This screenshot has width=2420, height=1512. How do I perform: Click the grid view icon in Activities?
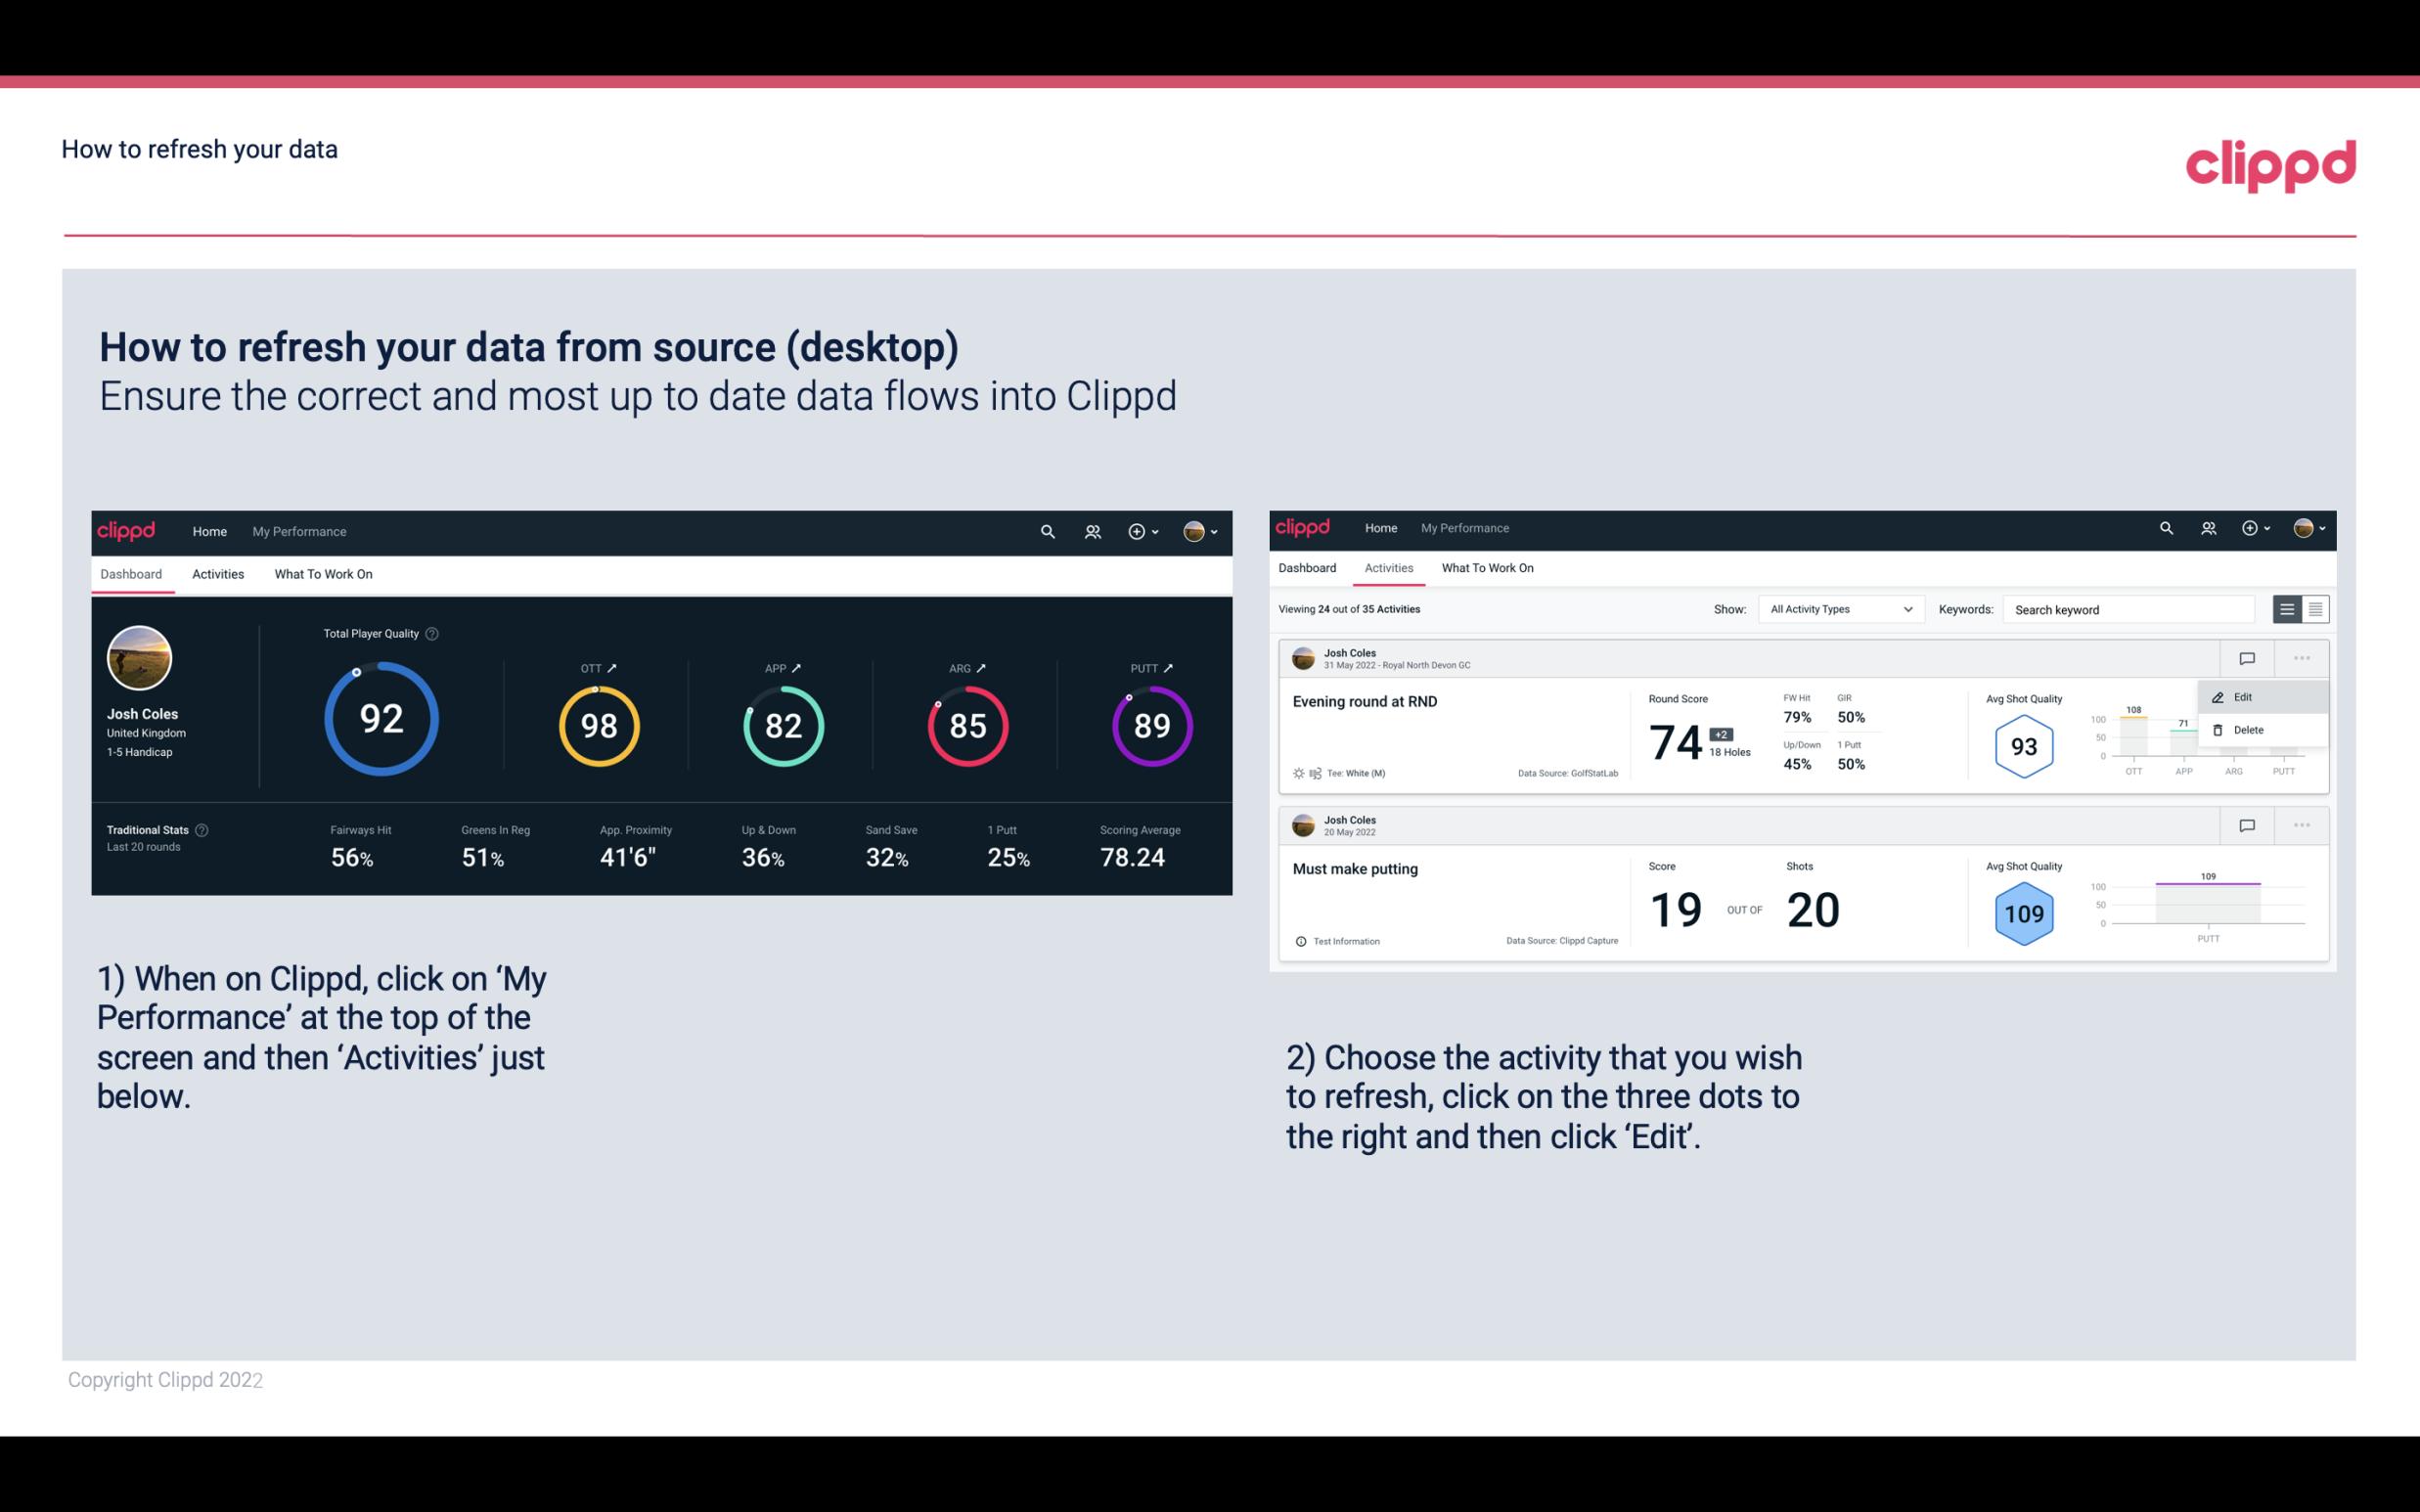[x=2313, y=608]
